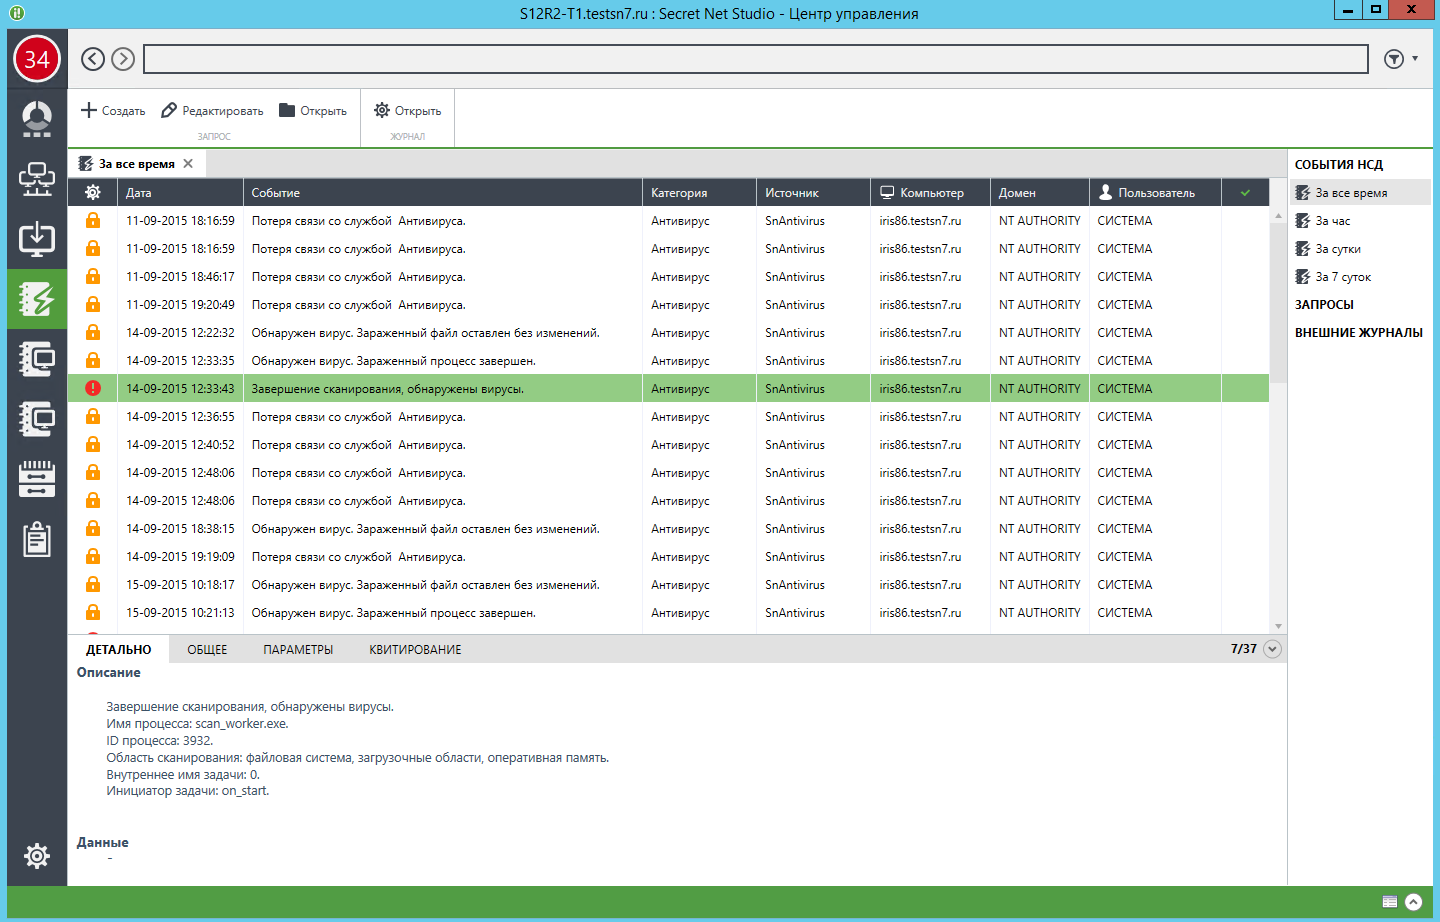
Task: Click the address bar input field
Action: click(x=755, y=59)
